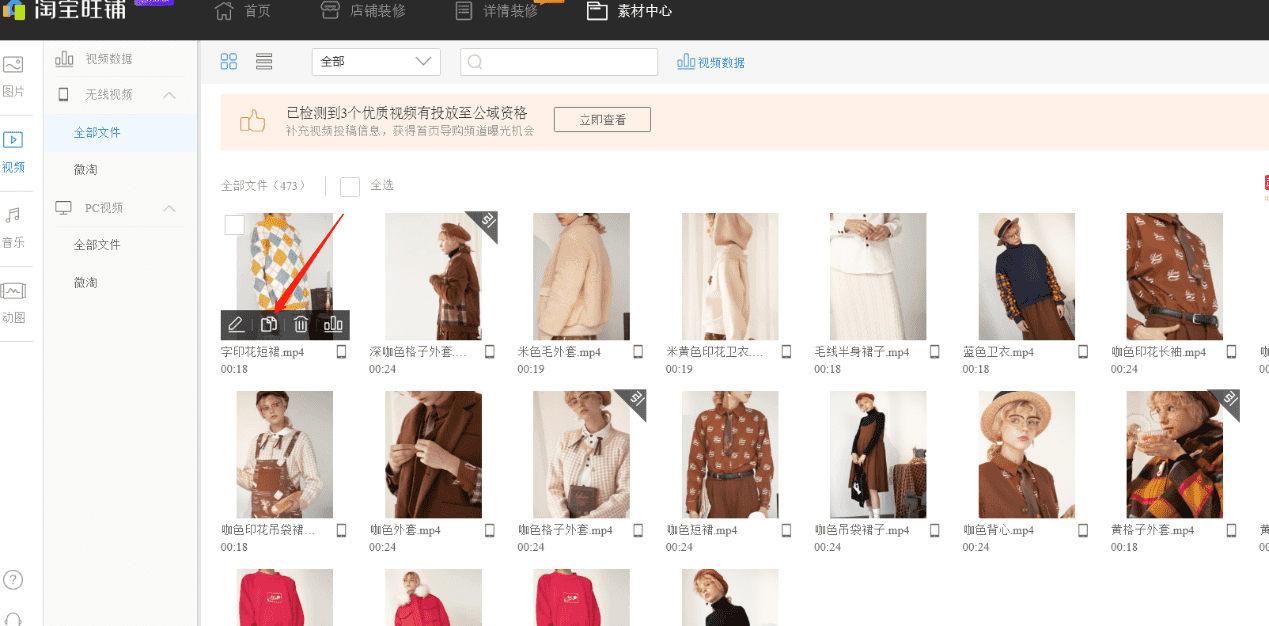Click the copy icon on 字印花短裙.mp4

coord(268,325)
